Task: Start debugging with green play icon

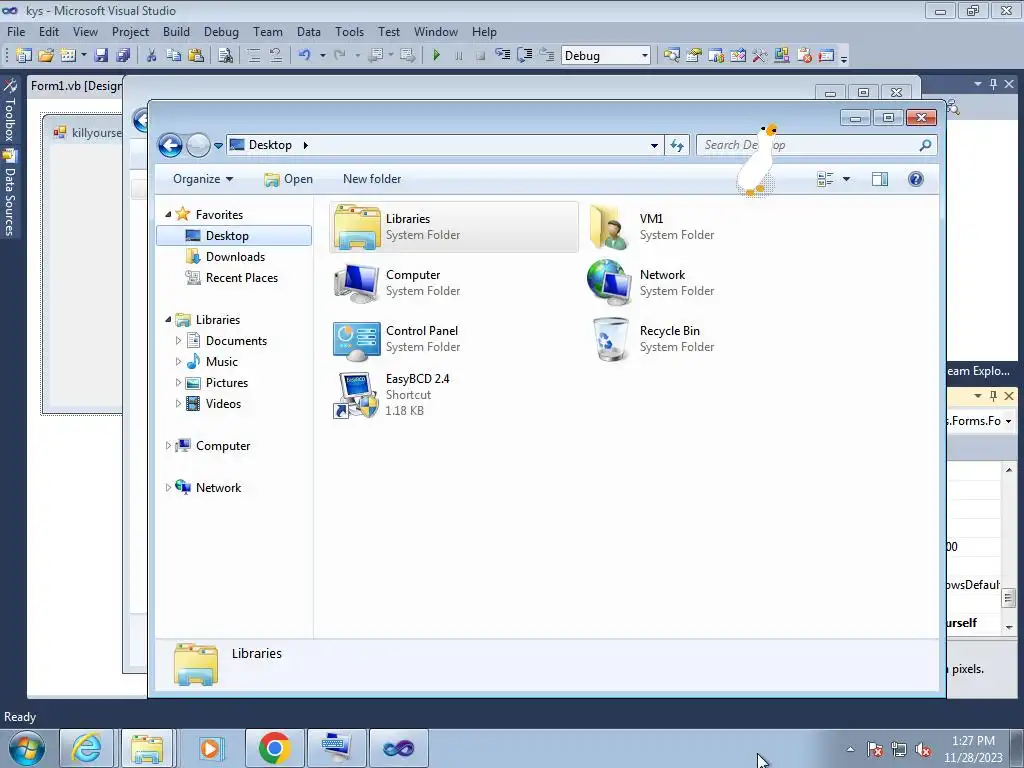Action: tap(436, 56)
